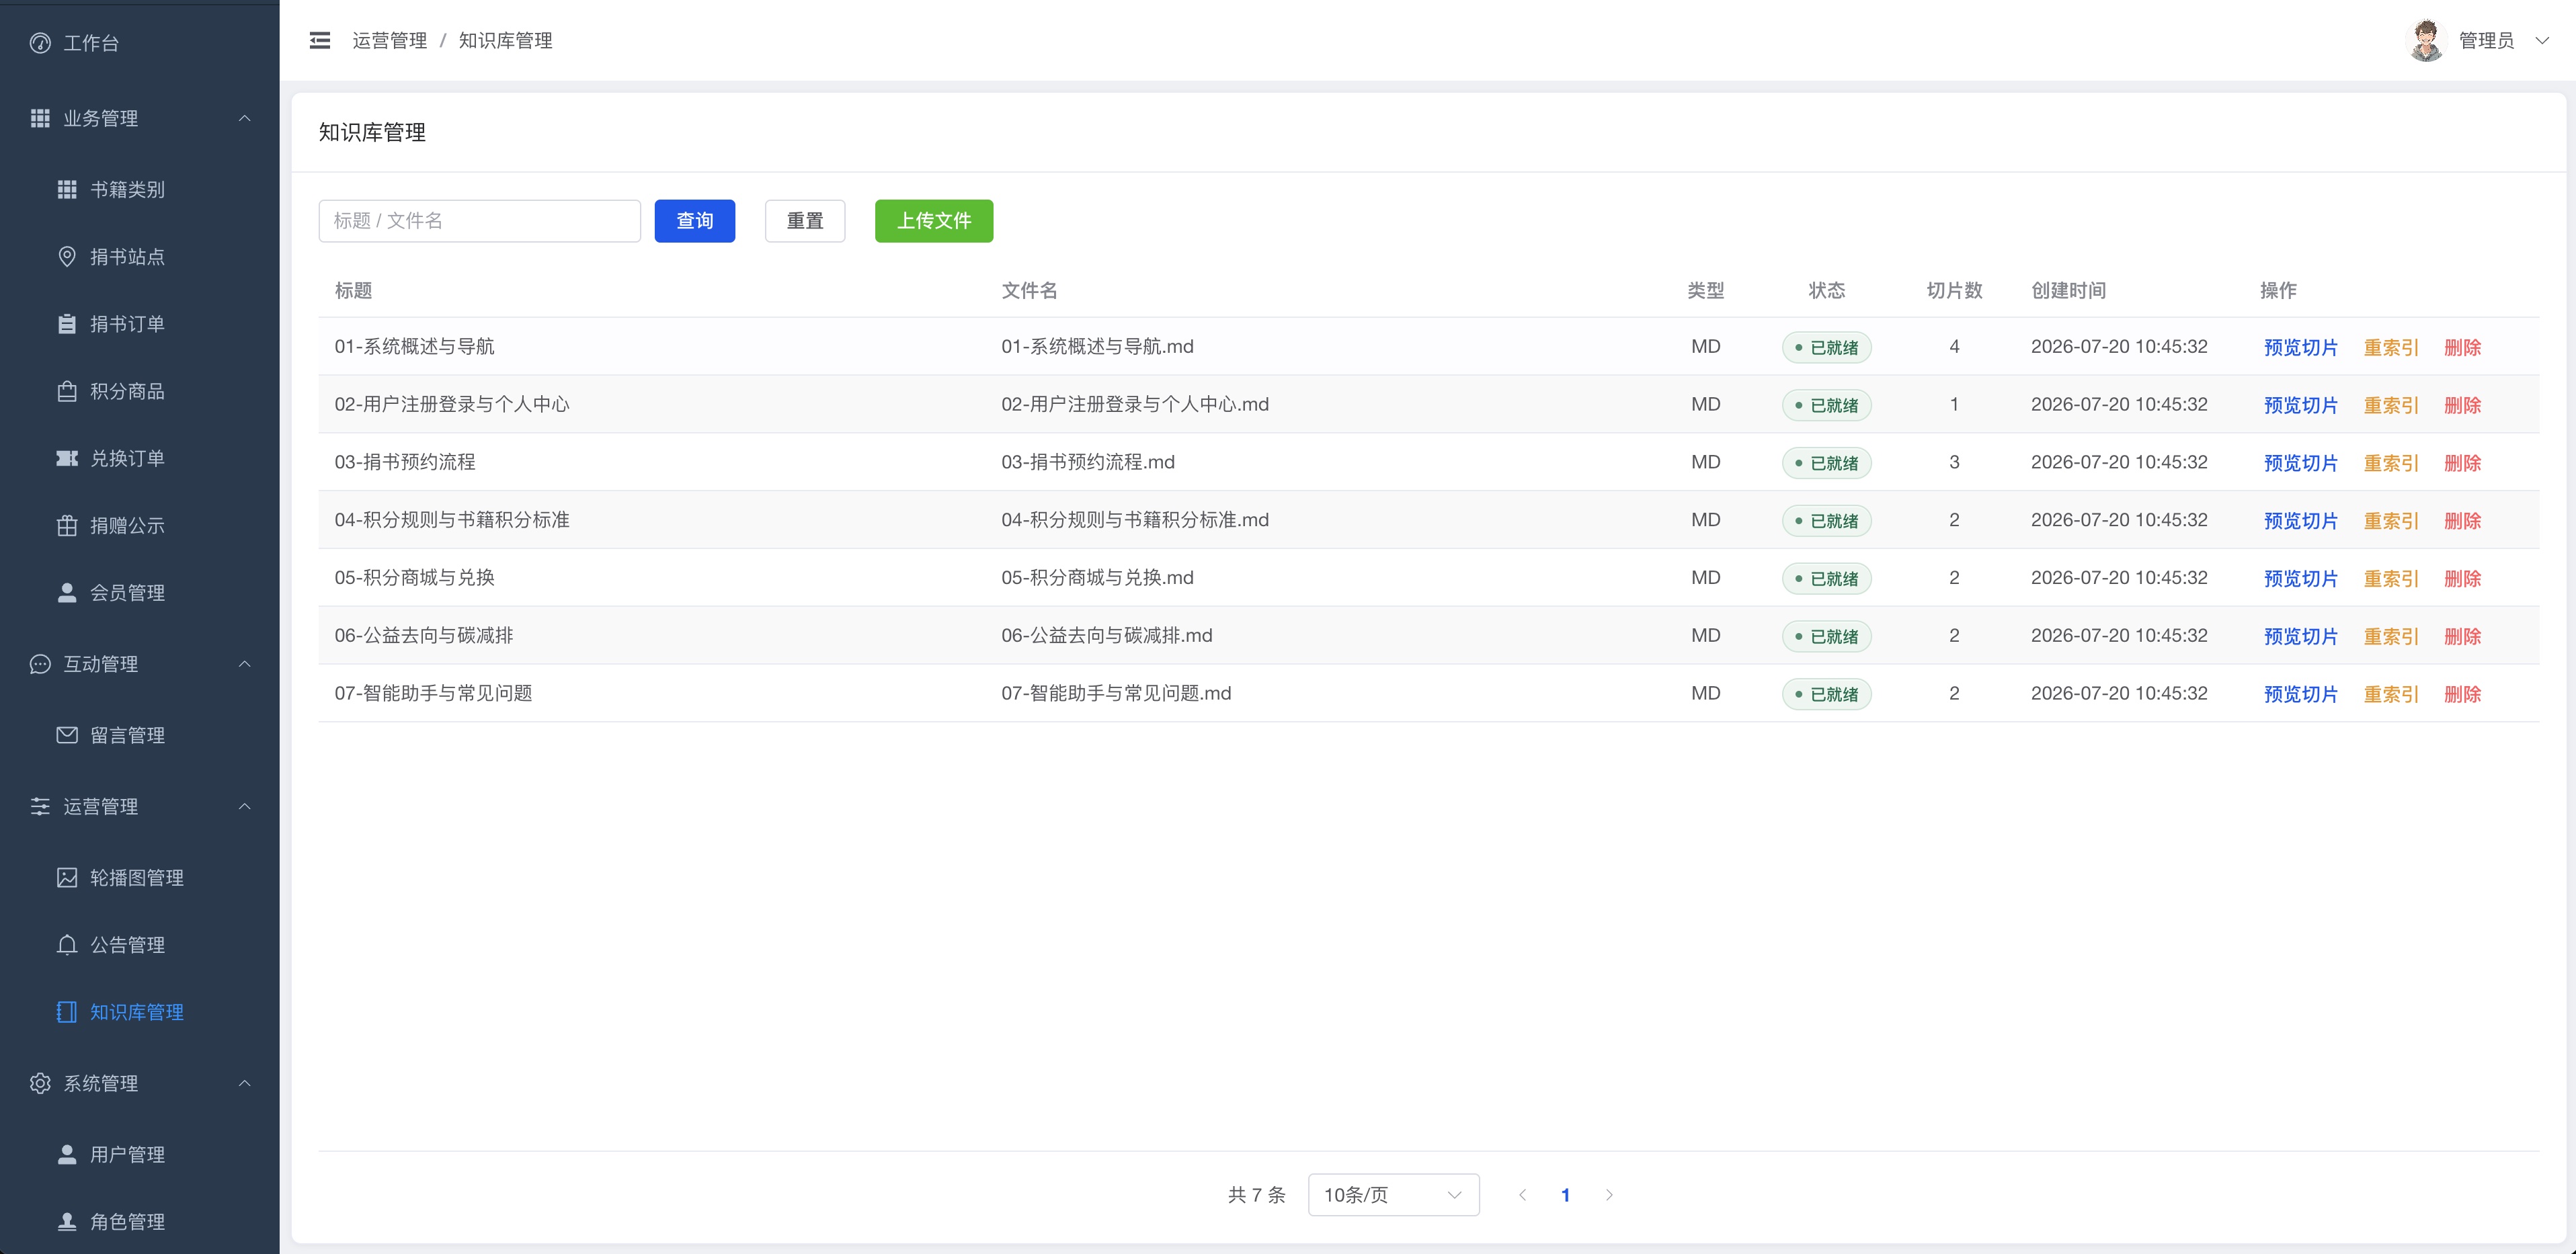The width and height of the screenshot is (2576, 1254).
Task: Delete the 01-系统概述与导航 row
Action: (x=2463, y=347)
